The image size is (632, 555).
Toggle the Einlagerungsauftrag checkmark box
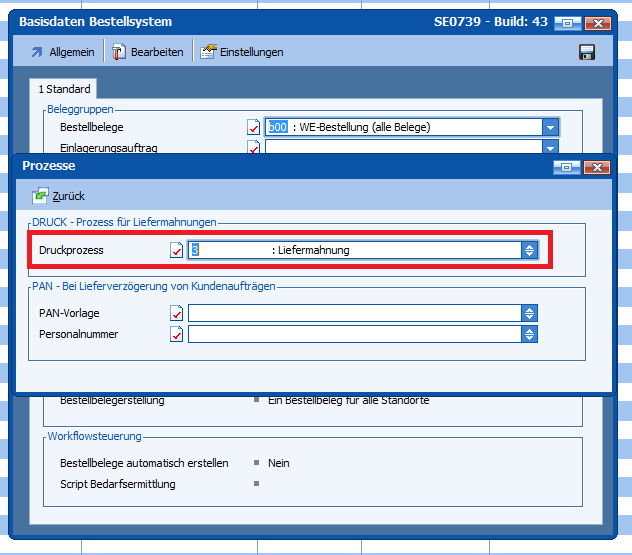[x=253, y=148]
